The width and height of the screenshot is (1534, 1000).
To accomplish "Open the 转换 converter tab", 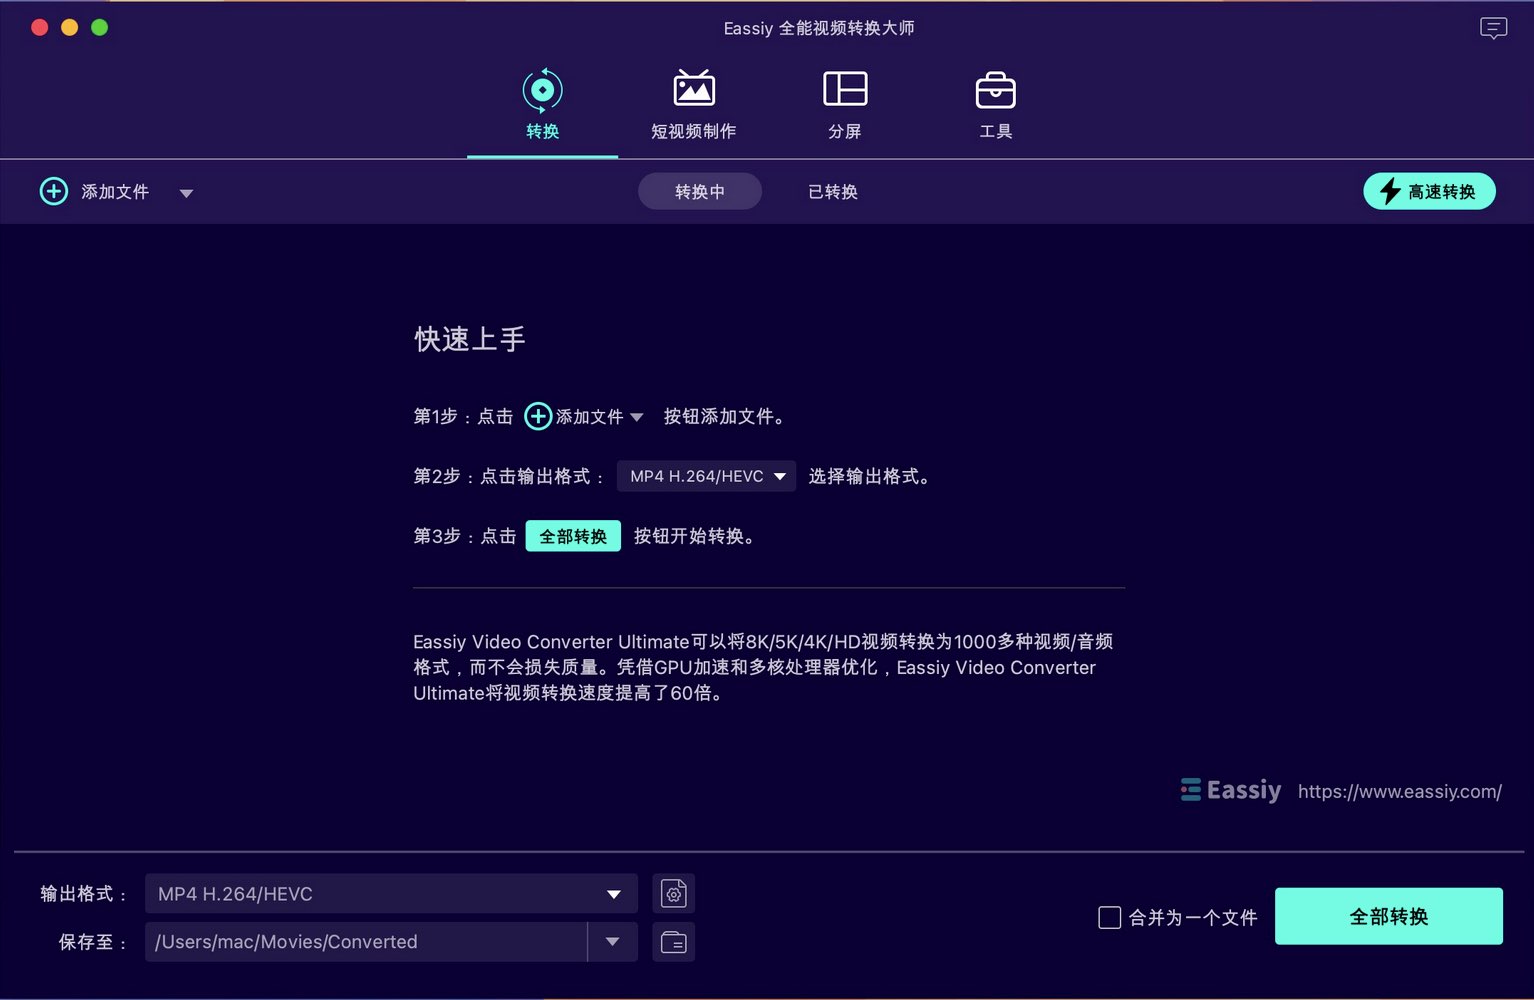I will 542,105.
